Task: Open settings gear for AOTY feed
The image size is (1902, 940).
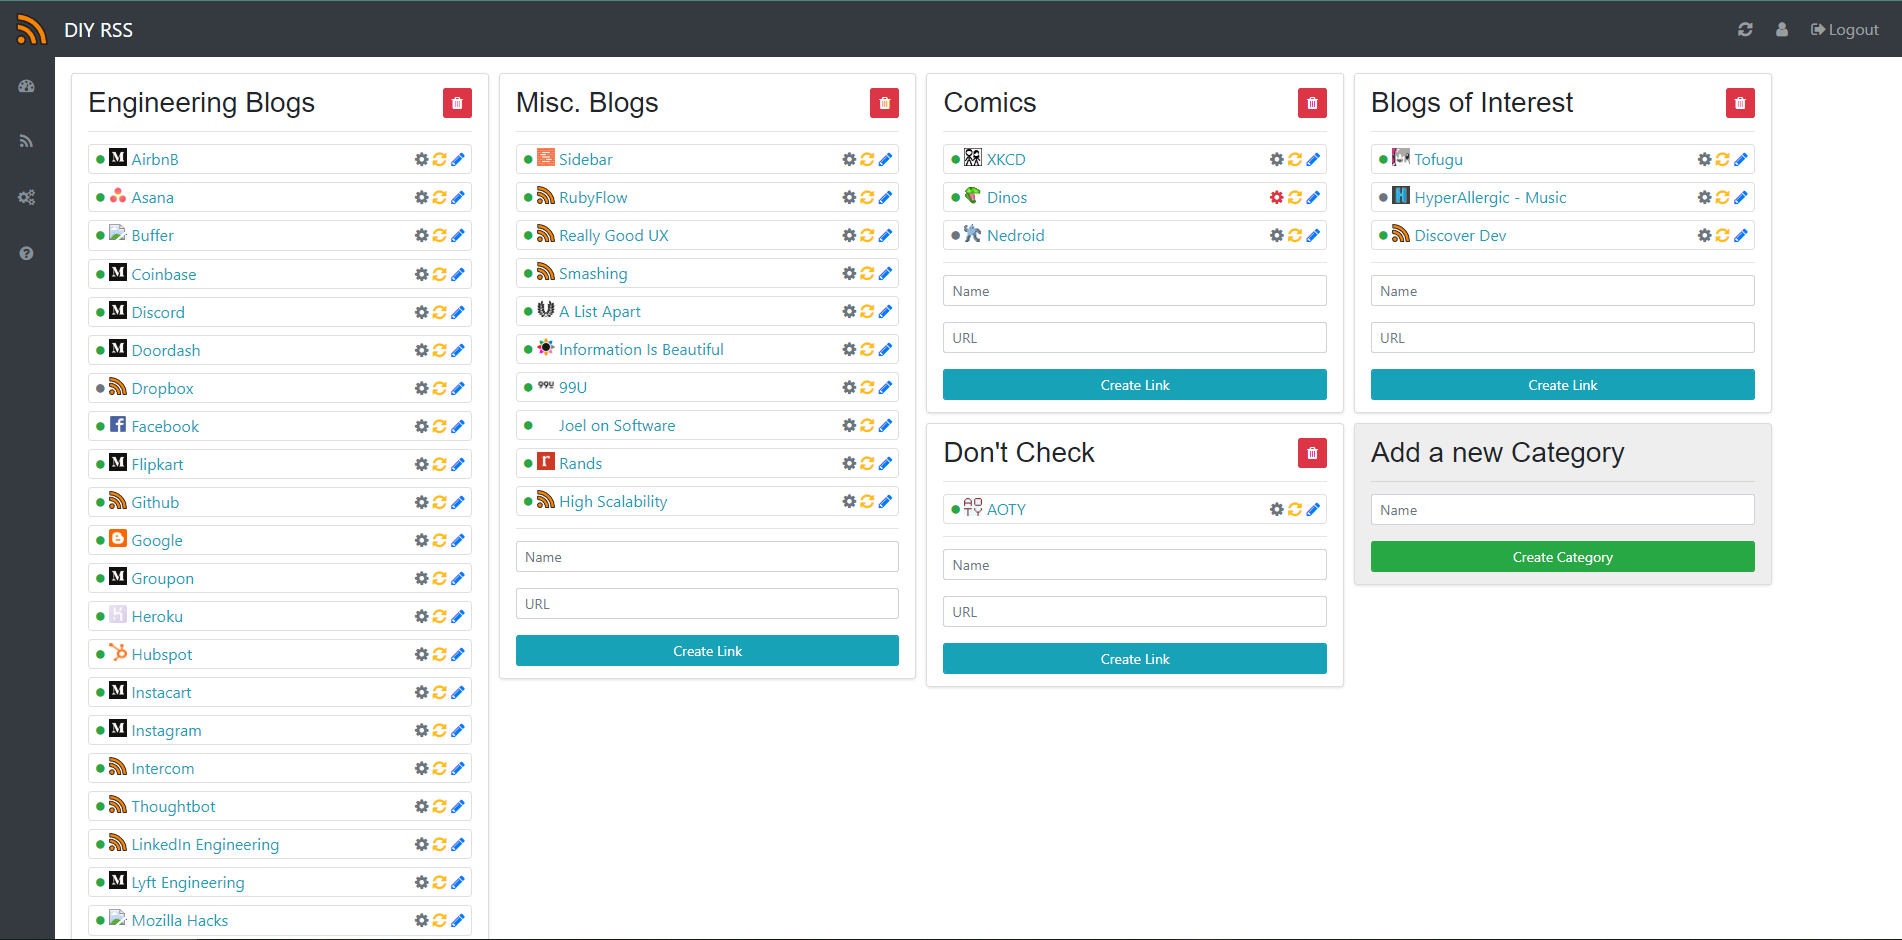Action: click(x=1276, y=509)
